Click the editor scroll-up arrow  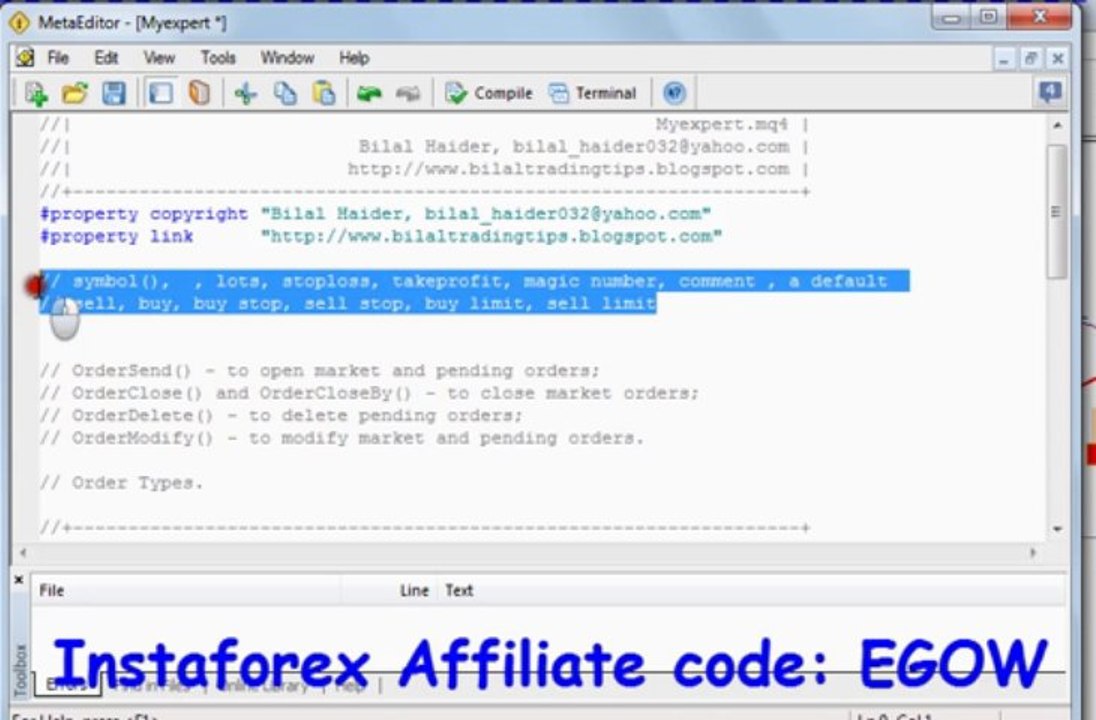[1057, 125]
